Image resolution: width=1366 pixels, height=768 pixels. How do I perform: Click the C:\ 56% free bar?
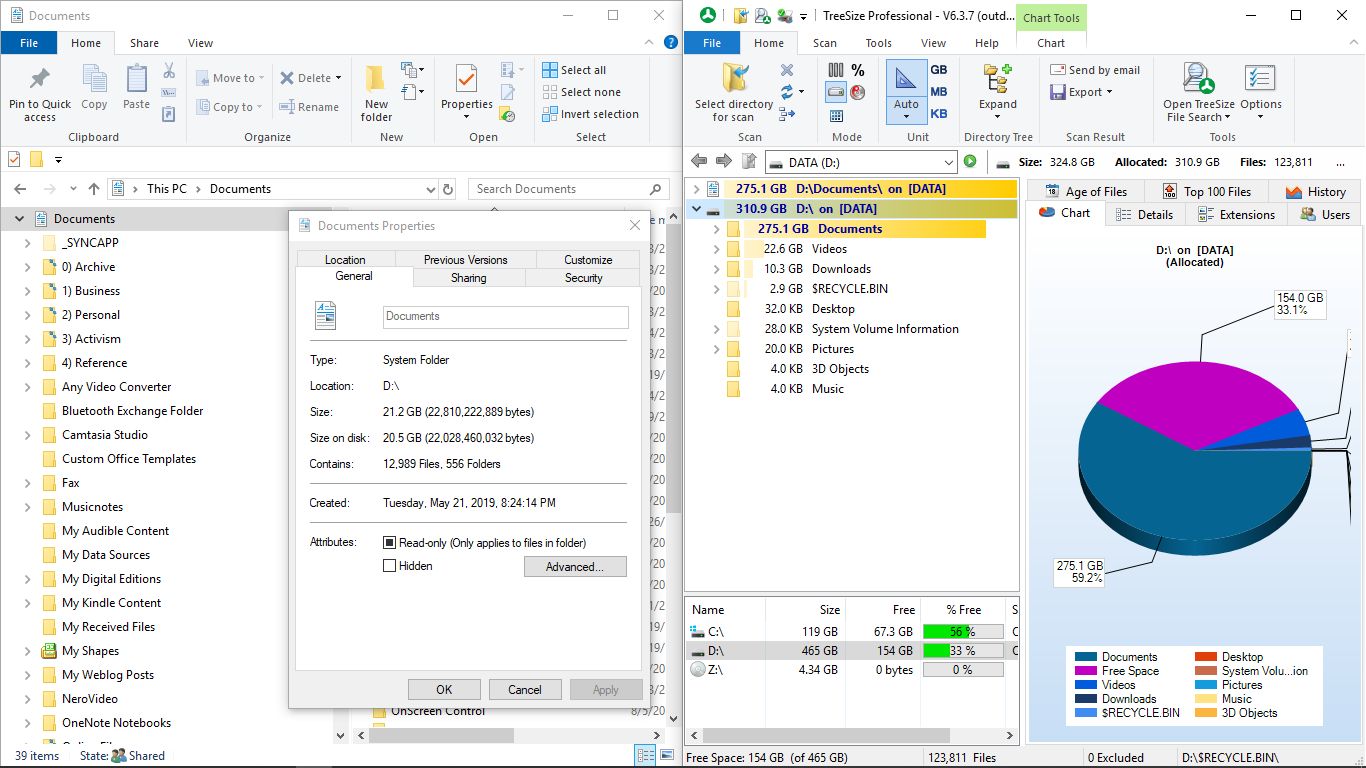click(x=963, y=632)
